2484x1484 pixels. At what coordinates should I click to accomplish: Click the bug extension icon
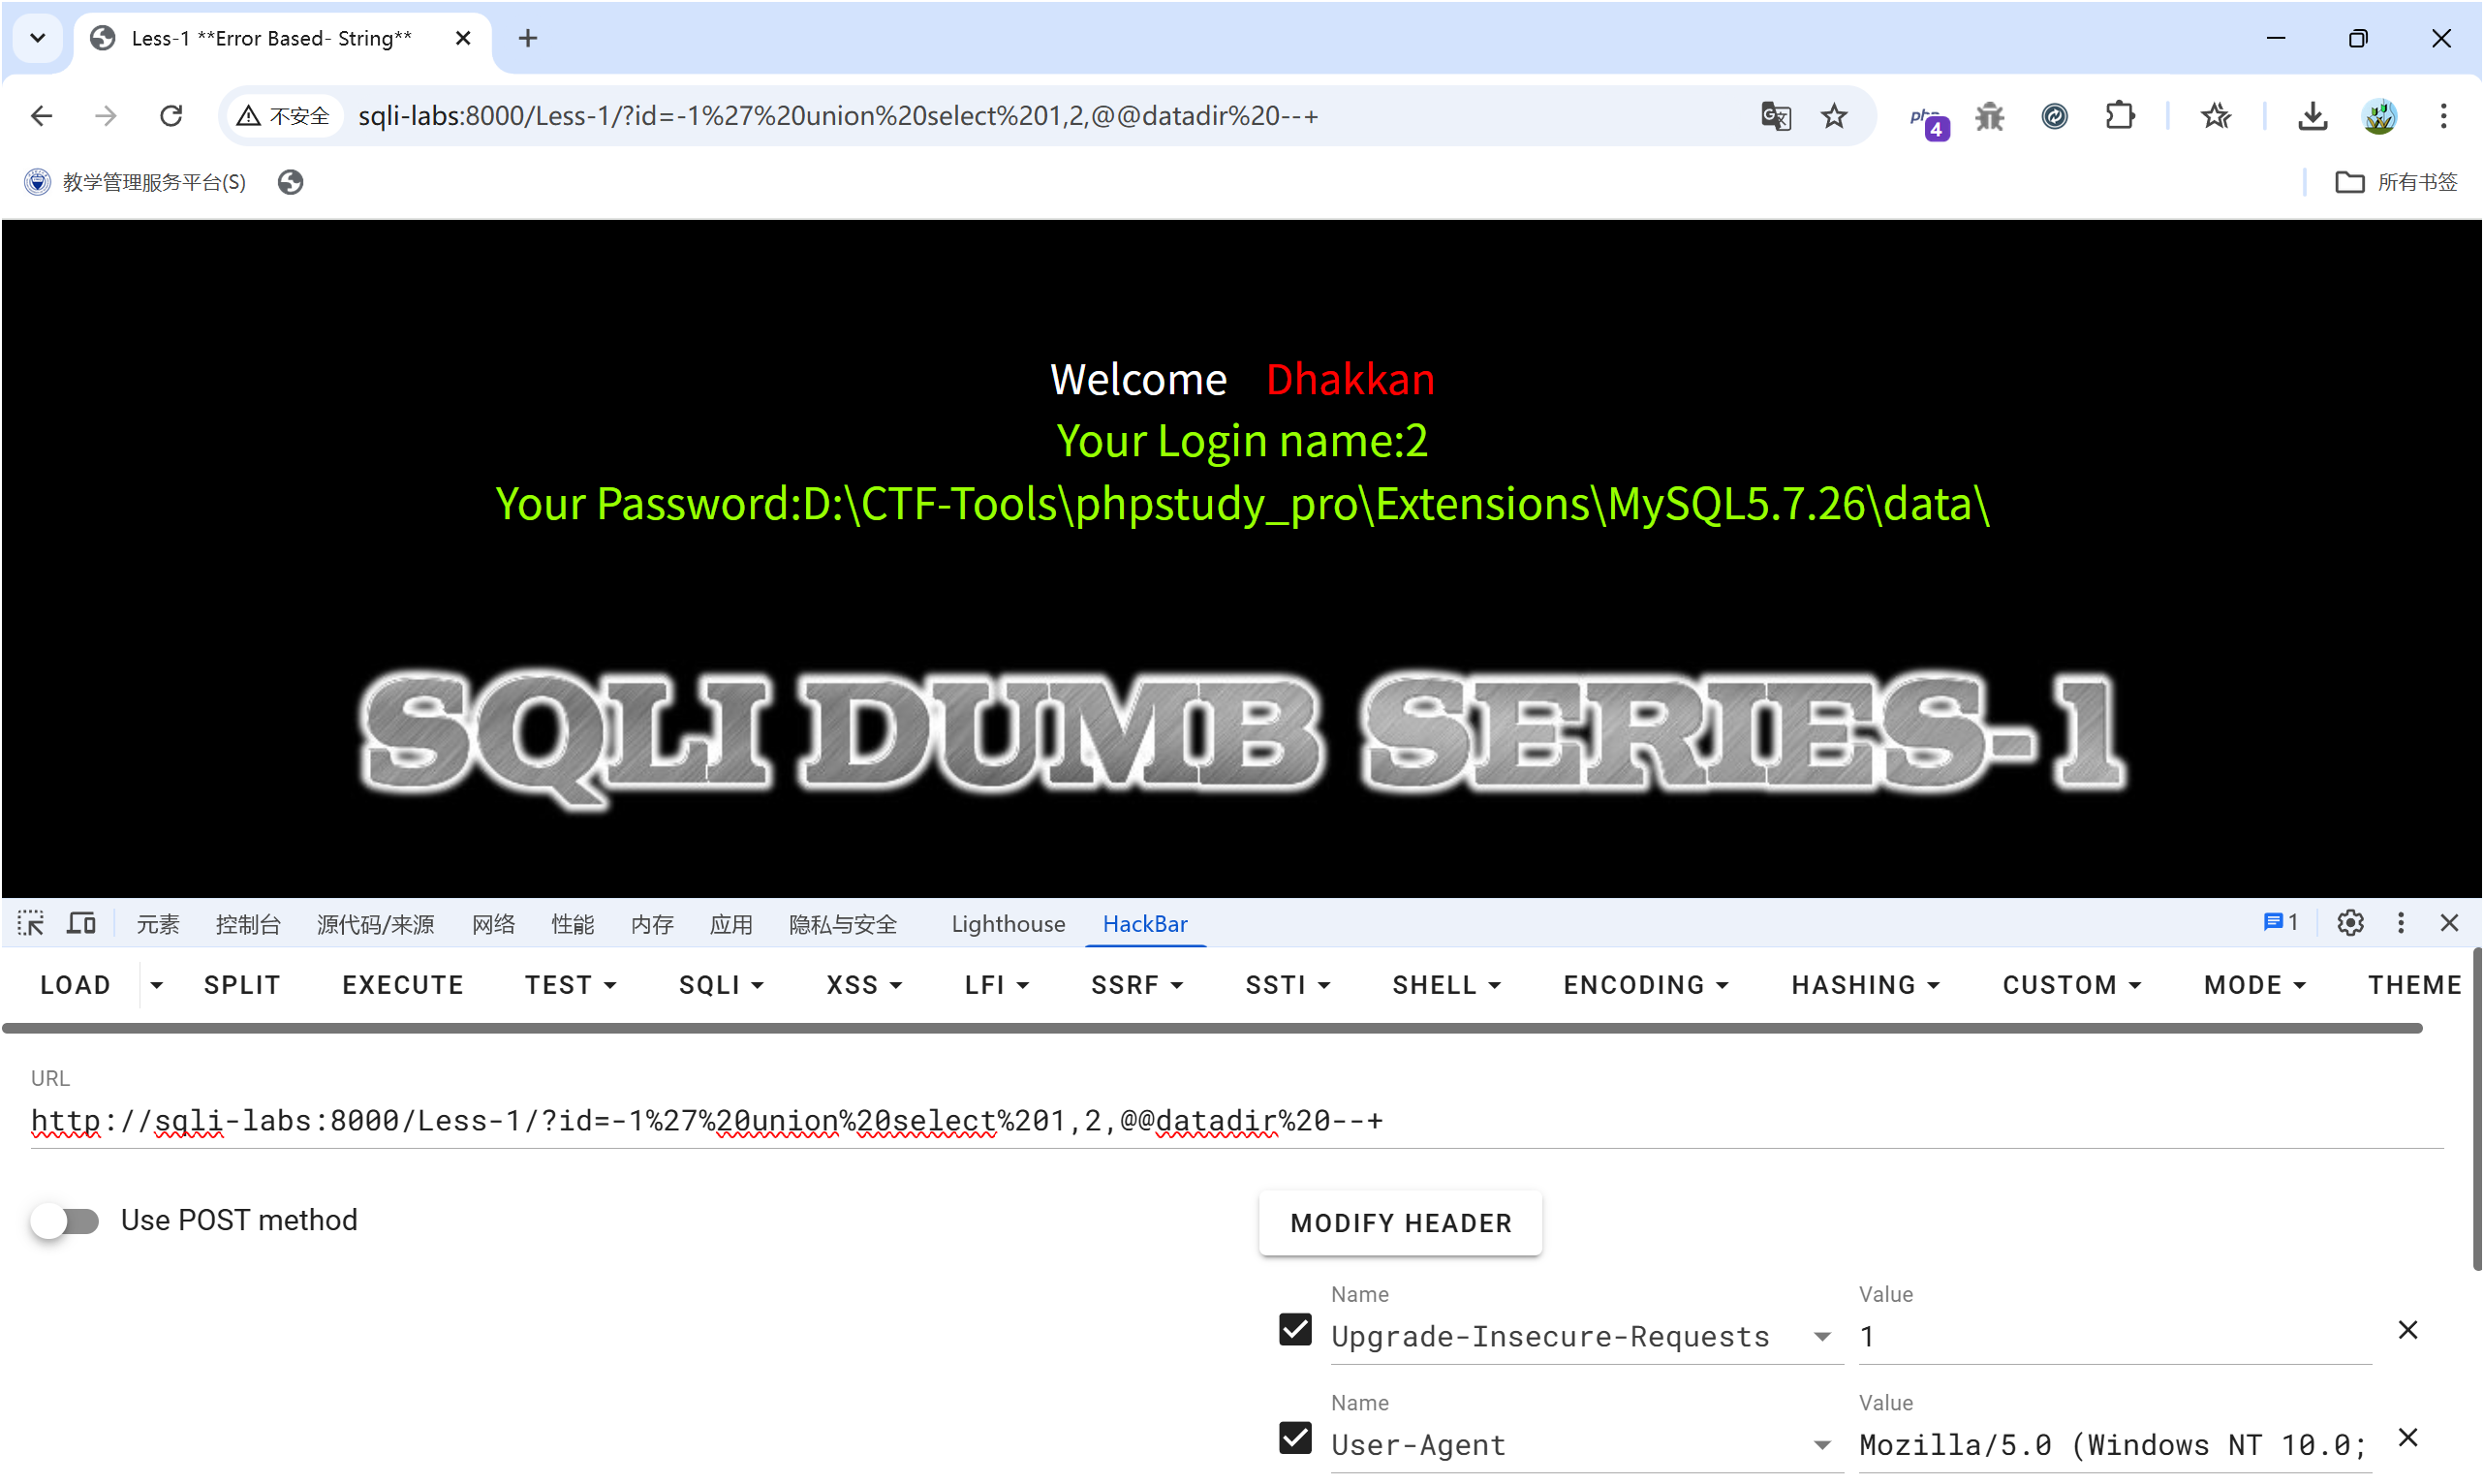click(1989, 116)
